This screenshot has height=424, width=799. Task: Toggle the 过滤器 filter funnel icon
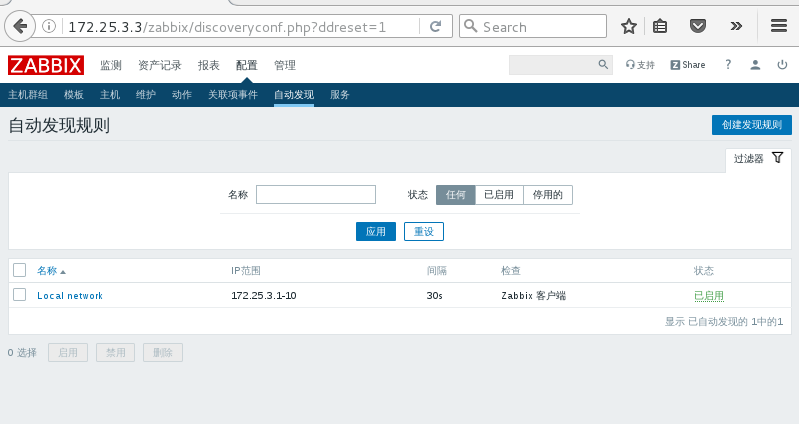(777, 158)
